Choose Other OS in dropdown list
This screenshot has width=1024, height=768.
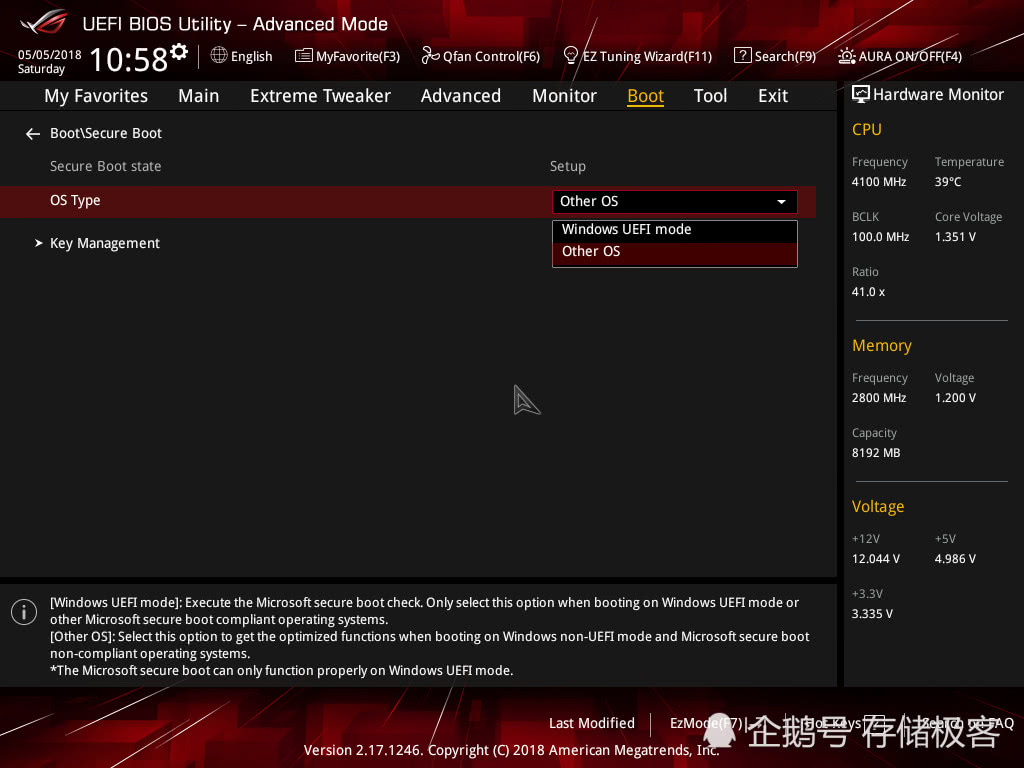point(675,252)
